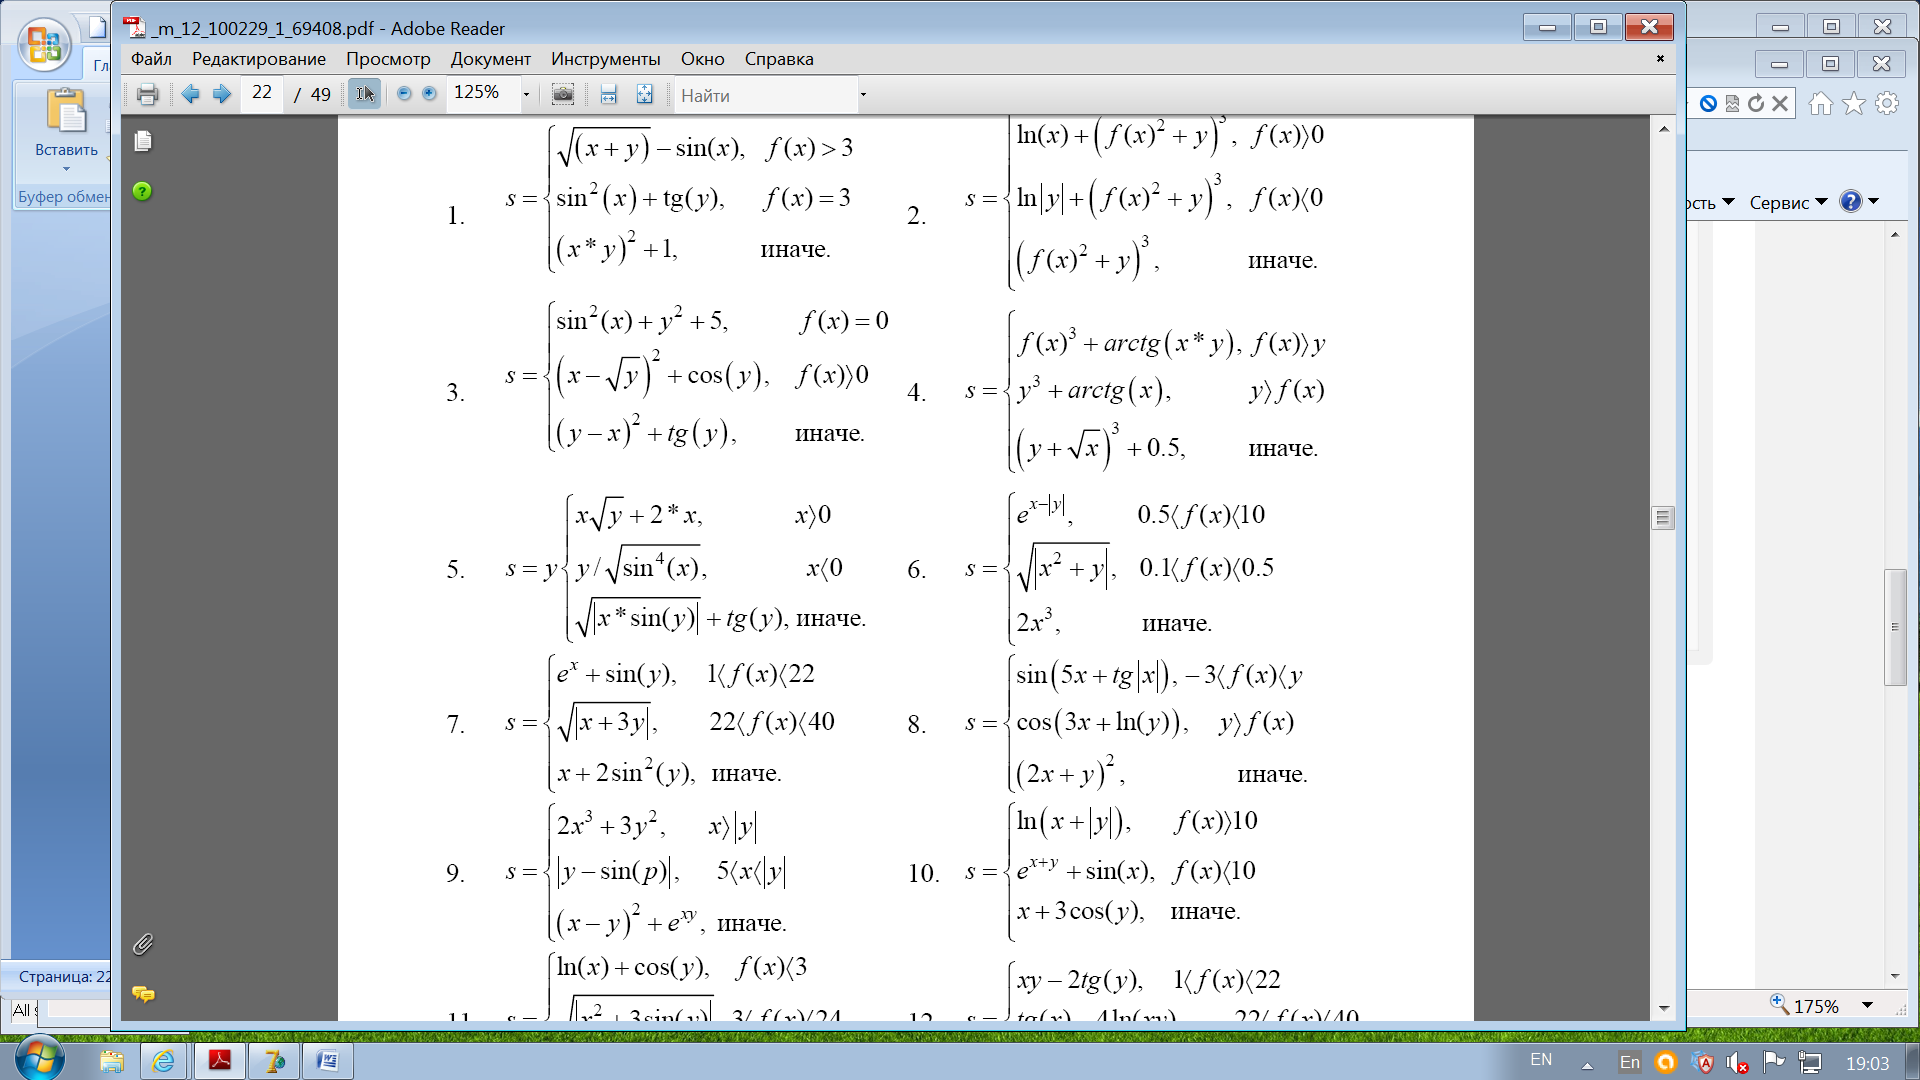
Task: Click the browser Favorites star icon
Action: 1854,103
